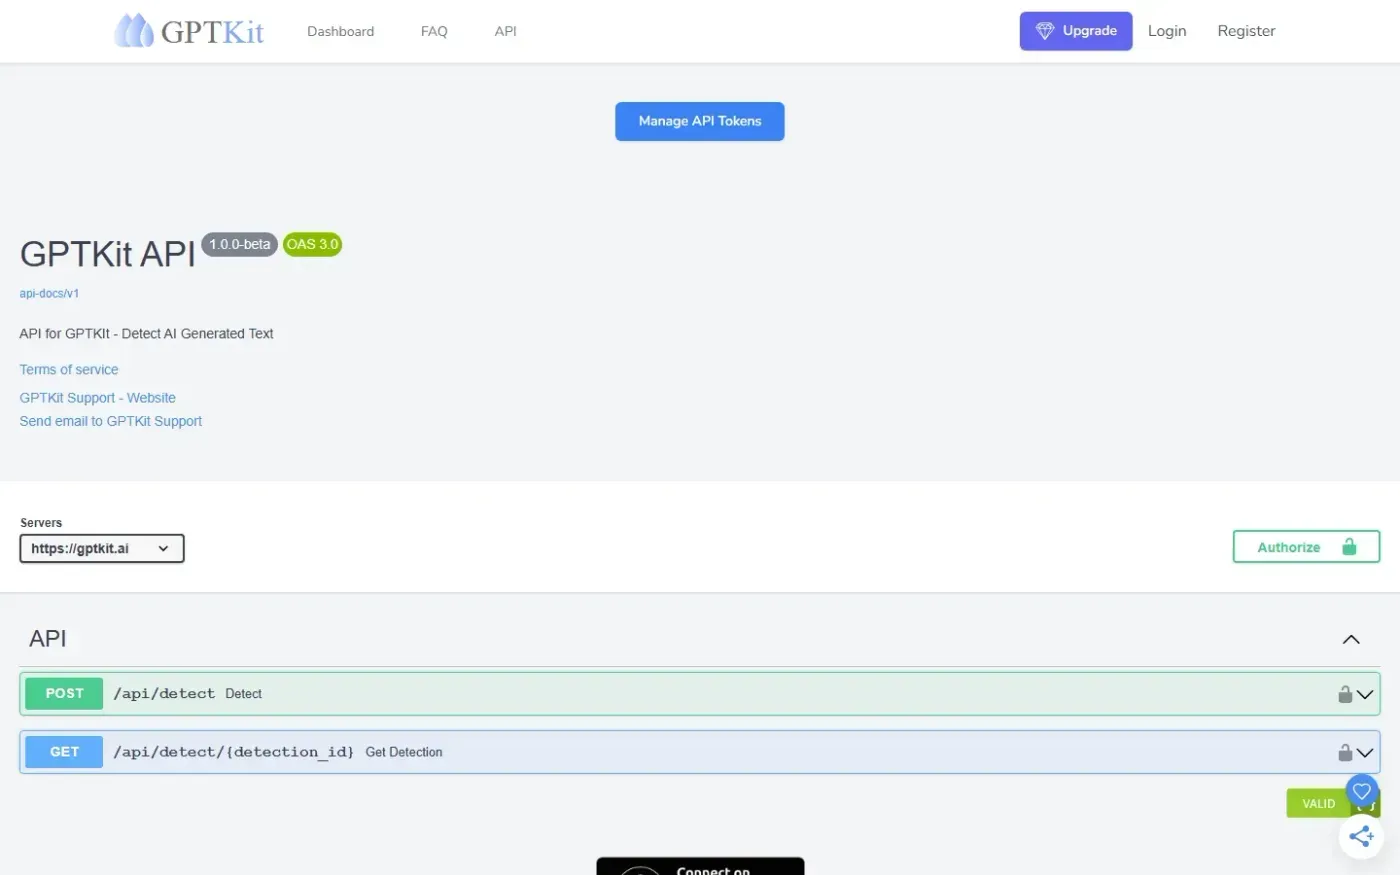
Task: Click the share floating icon
Action: pos(1361,837)
